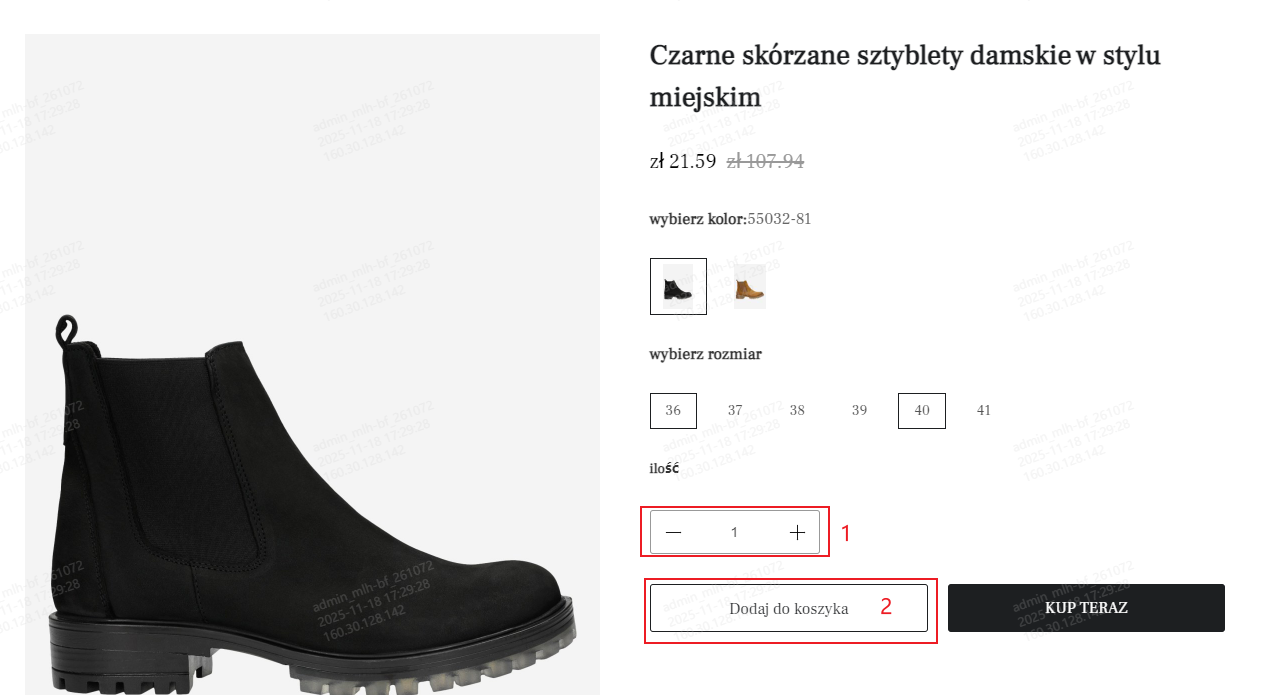1288x695 pixels.
Task: Pick size 37
Action: 735,411
